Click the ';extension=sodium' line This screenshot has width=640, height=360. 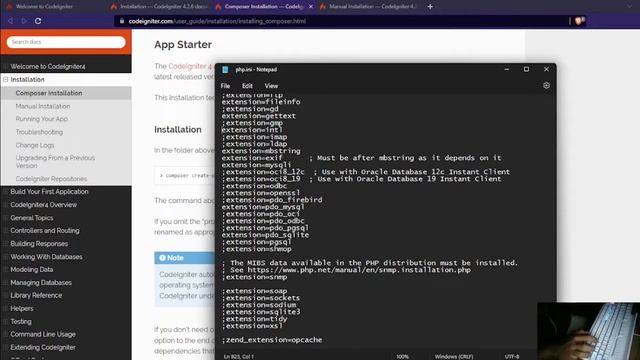259,305
